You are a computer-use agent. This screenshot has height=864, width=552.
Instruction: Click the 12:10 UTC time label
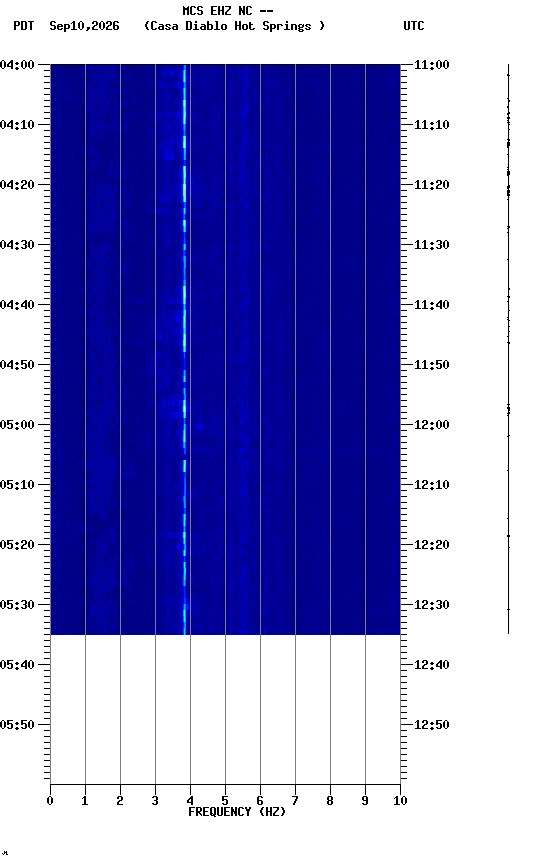coord(432,485)
